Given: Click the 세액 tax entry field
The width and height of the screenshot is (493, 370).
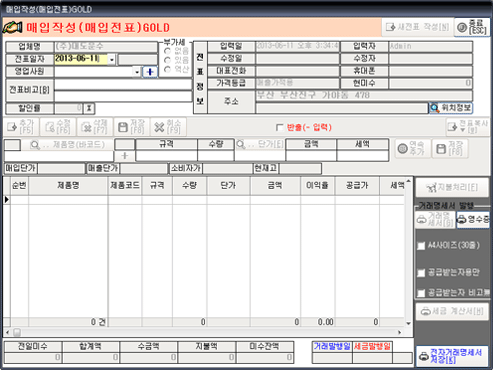Looking at the screenshot, I should 362,156.
